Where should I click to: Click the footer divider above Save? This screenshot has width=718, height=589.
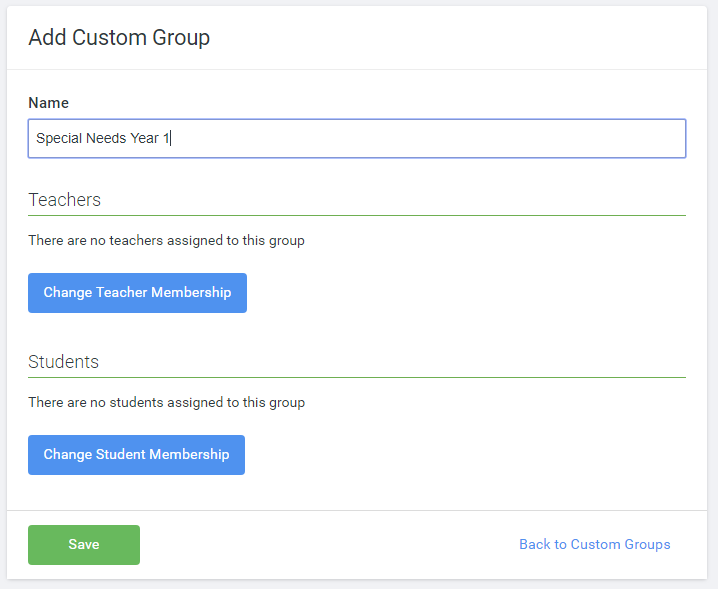[356, 510]
